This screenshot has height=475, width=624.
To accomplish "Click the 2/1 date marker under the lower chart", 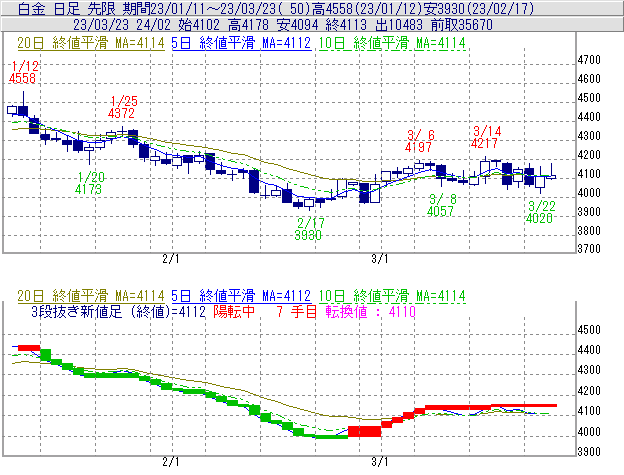I will tap(171, 462).
